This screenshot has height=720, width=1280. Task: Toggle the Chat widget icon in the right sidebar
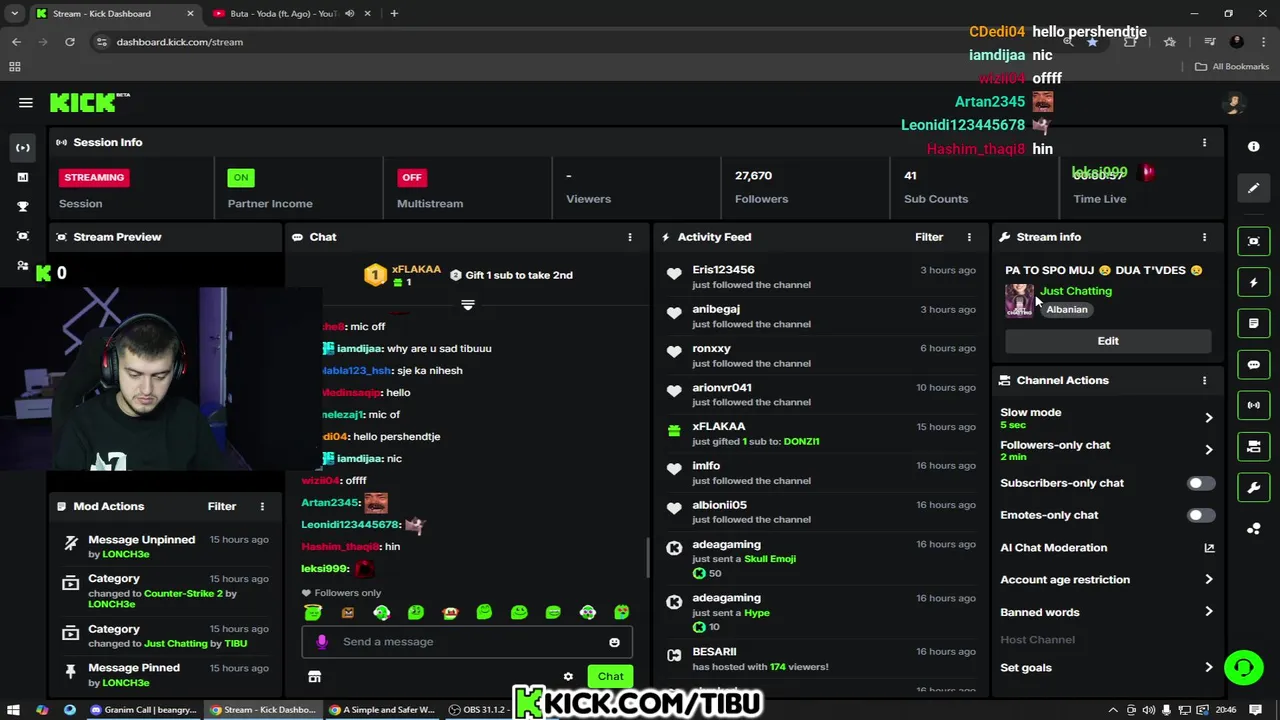(x=1254, y=365)
